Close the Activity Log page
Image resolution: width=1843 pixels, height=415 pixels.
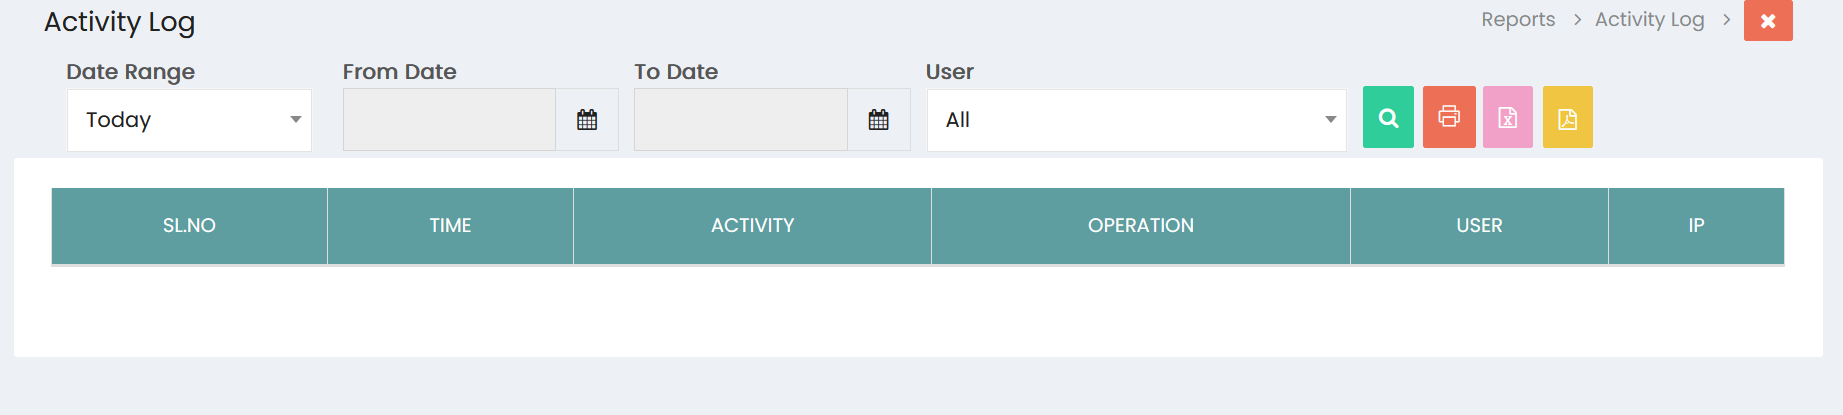pyautogui.click(x=1768, y=20)
